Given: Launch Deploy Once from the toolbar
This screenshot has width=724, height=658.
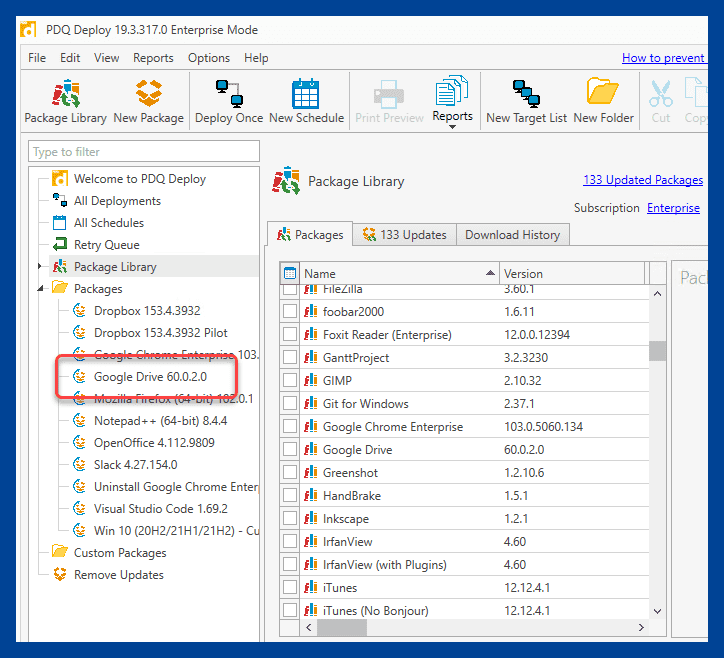Looking at the screenshot, I should [229, 94].
